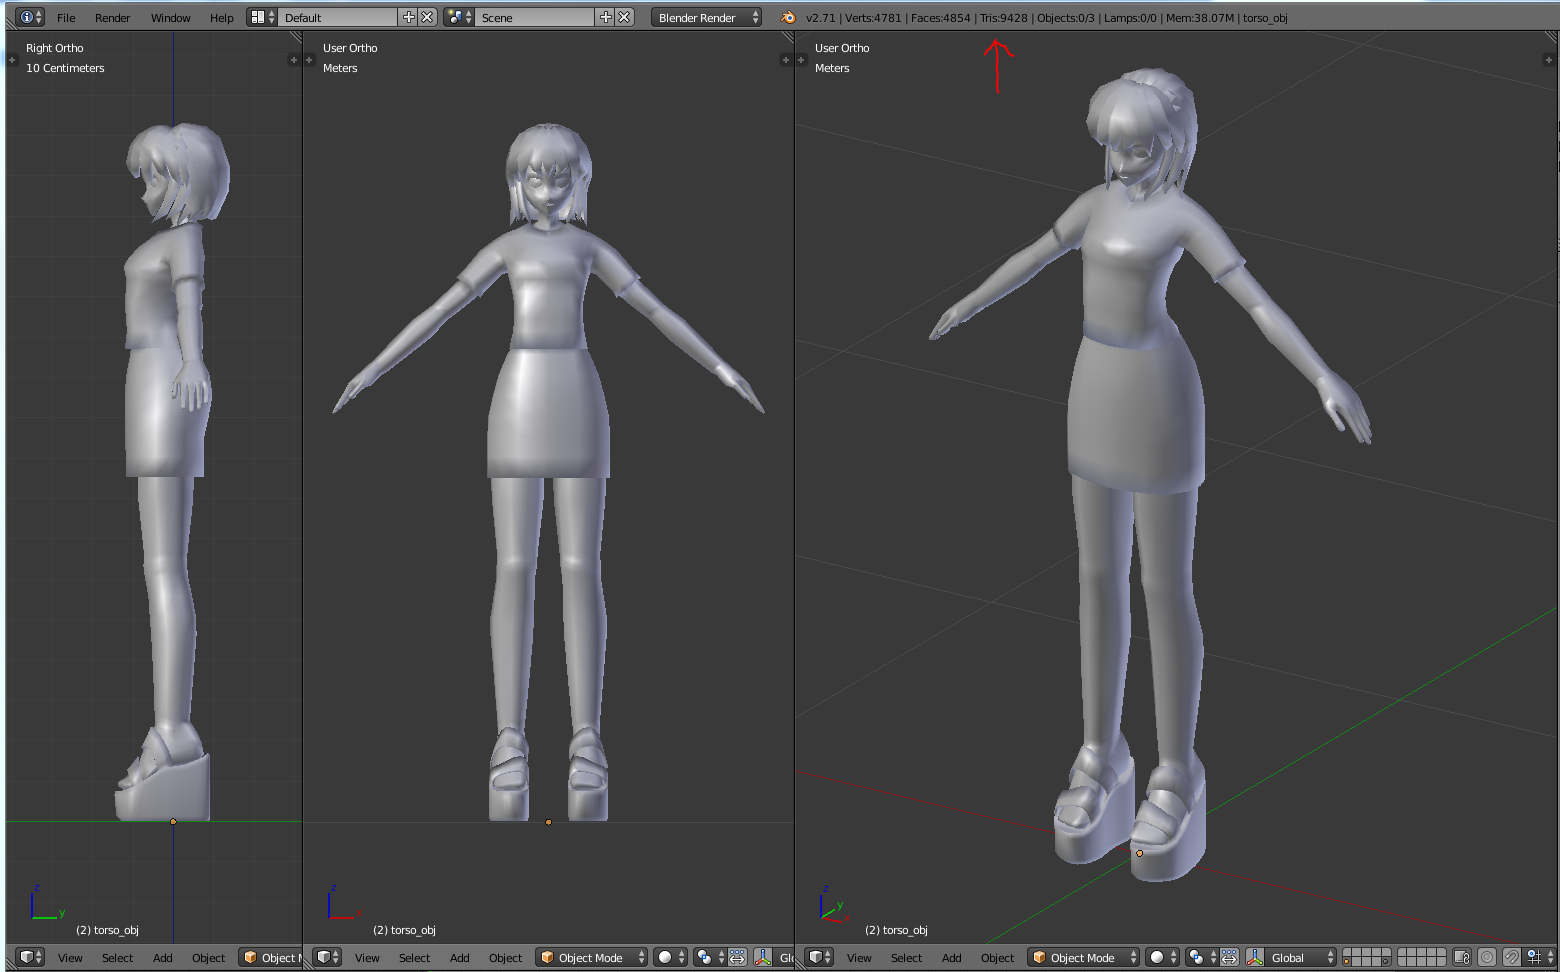Open Global transform orientation dropdown
The height and width of the screenshot is (972, 1560).
(1301, 957)
